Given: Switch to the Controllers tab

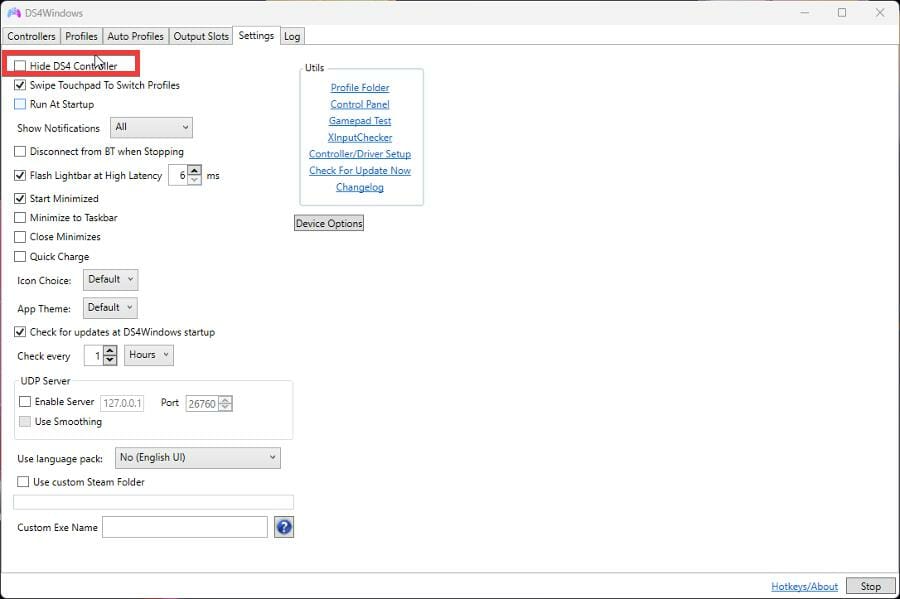Looking at the screenshot, I should coord(31,36).
